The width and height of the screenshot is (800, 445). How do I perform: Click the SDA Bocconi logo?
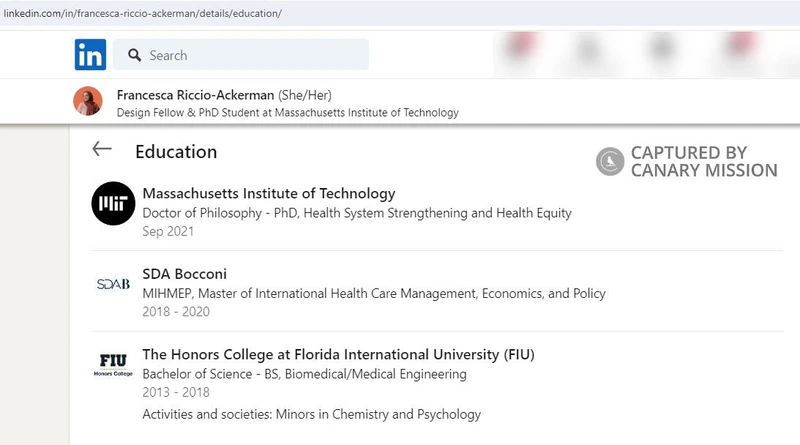pyautogui.click(x=113, y=284)
